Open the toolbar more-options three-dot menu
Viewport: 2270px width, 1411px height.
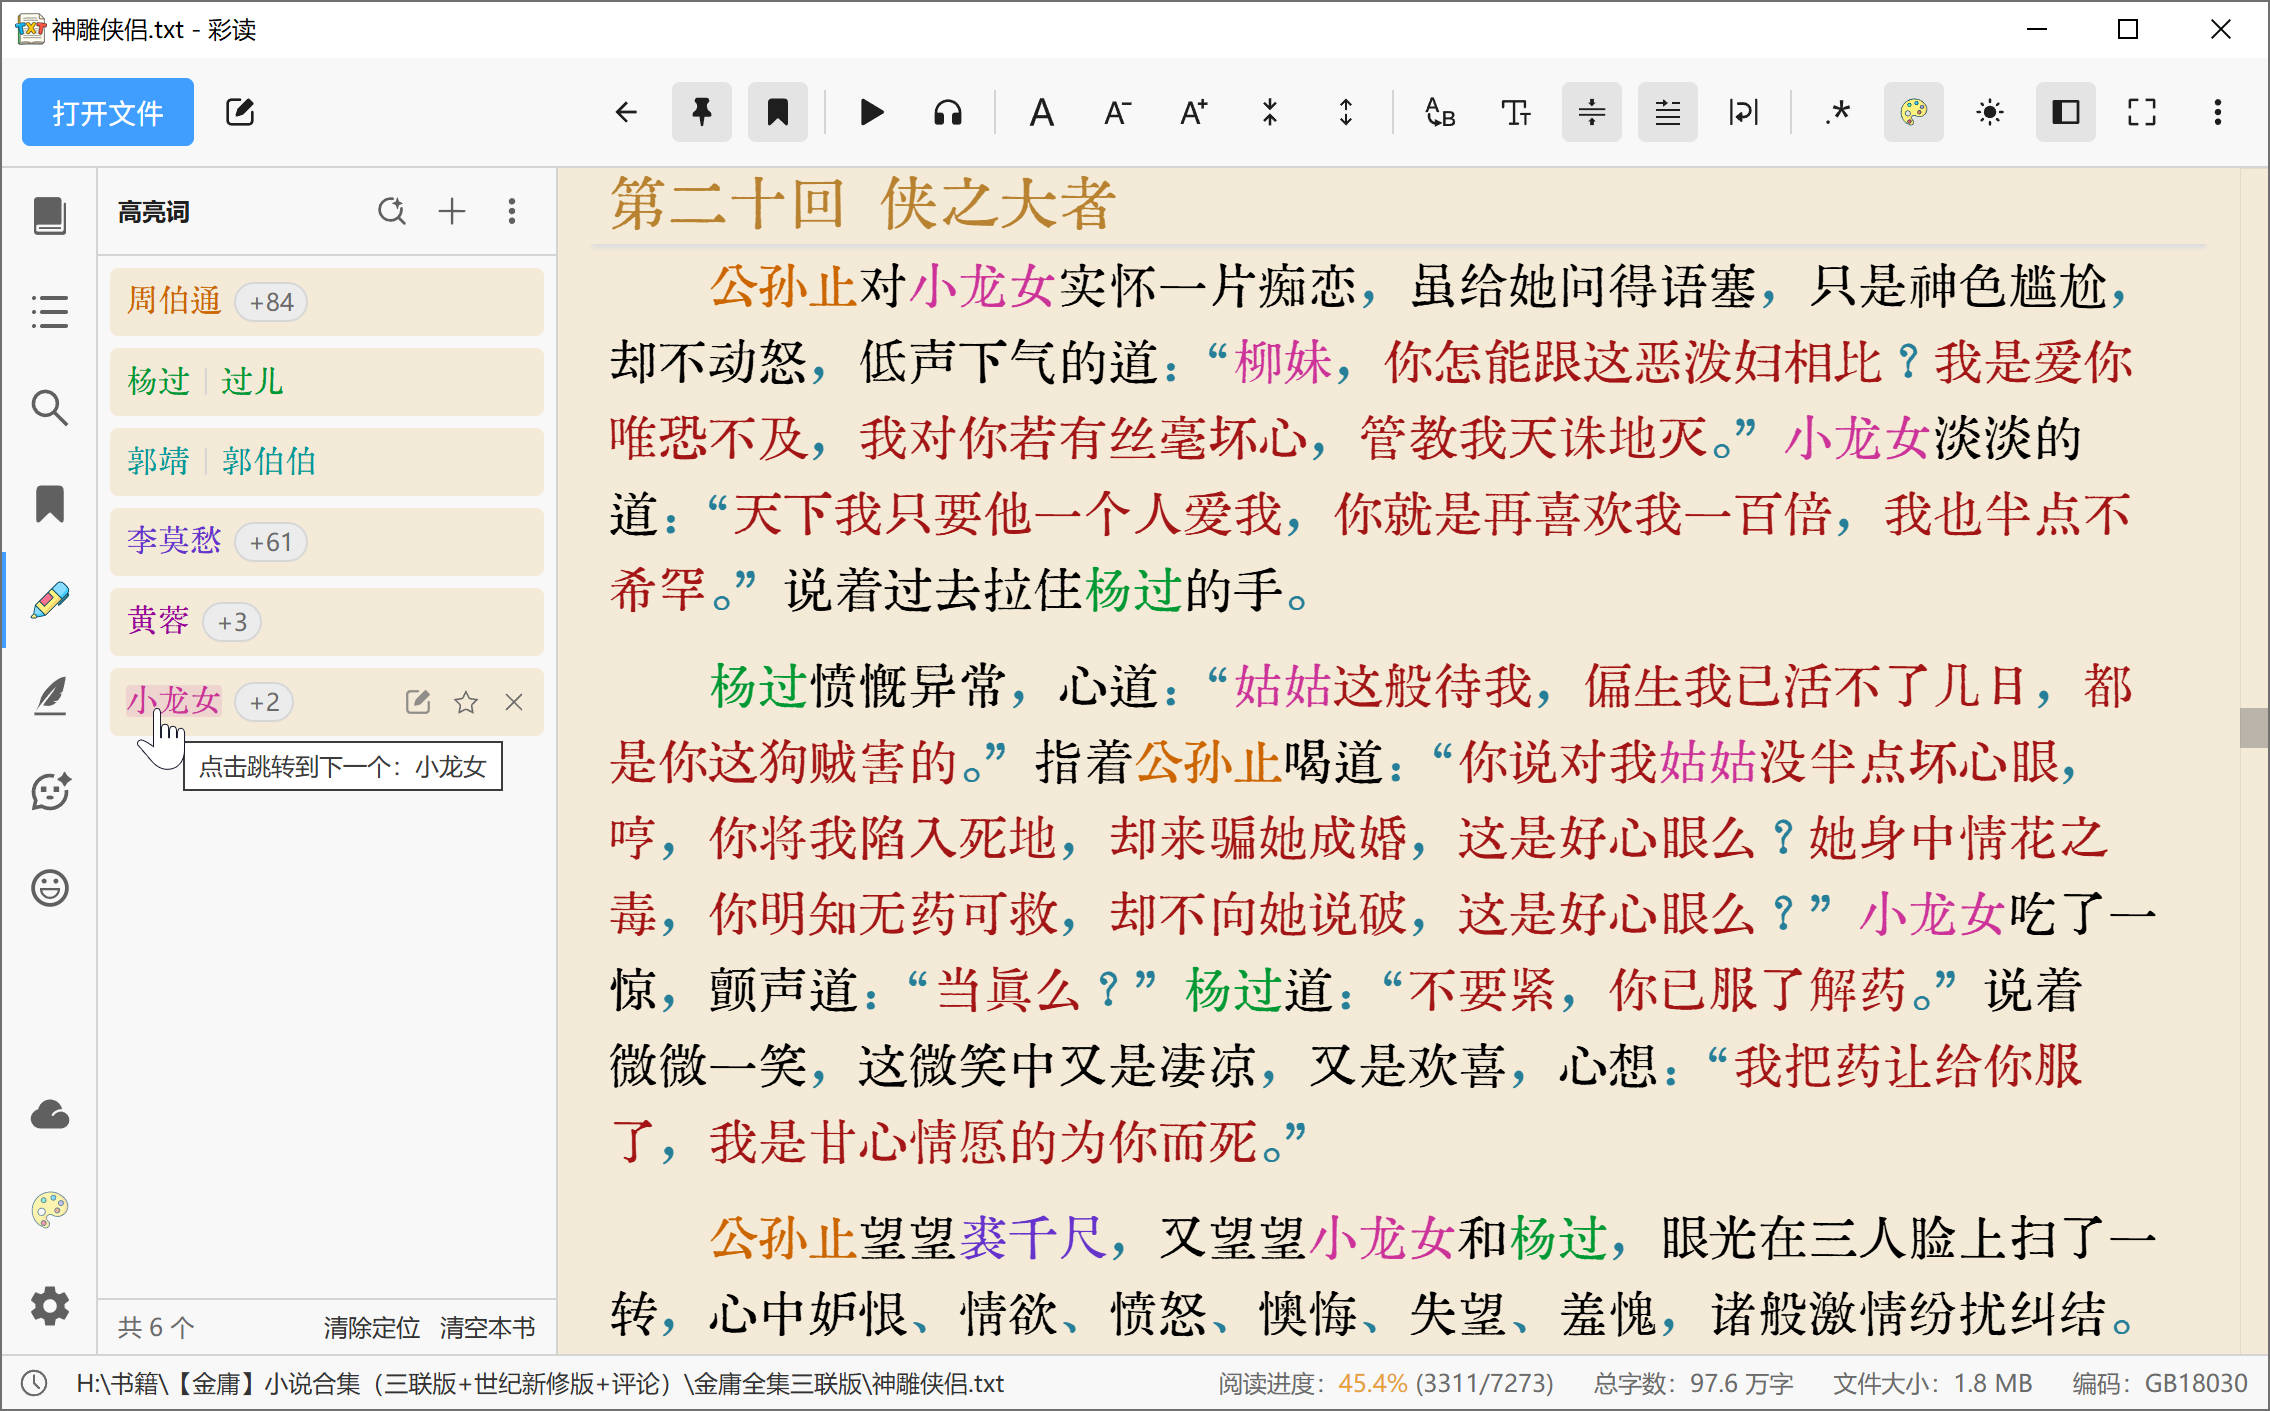2218,112
